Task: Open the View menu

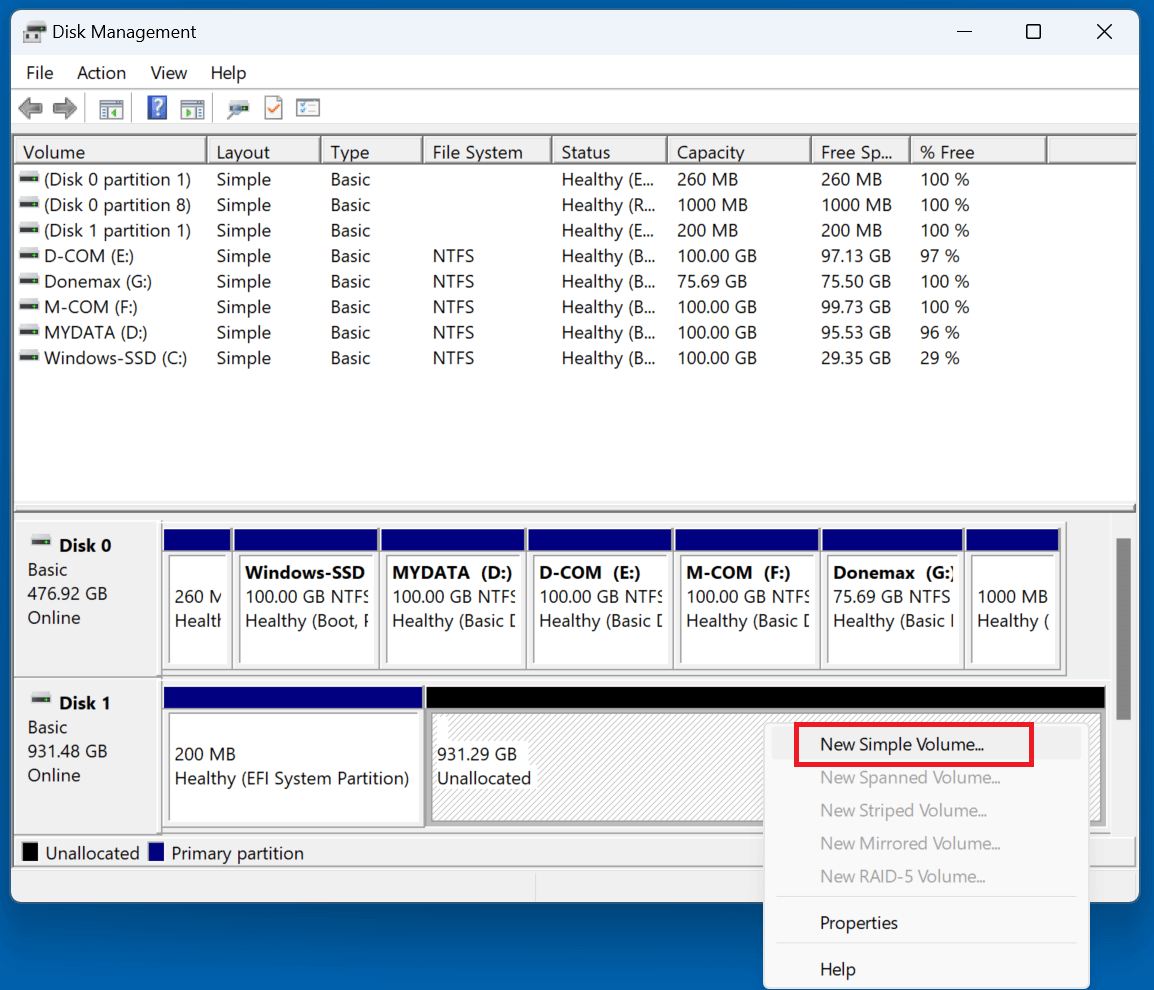Action: [168, 72]
